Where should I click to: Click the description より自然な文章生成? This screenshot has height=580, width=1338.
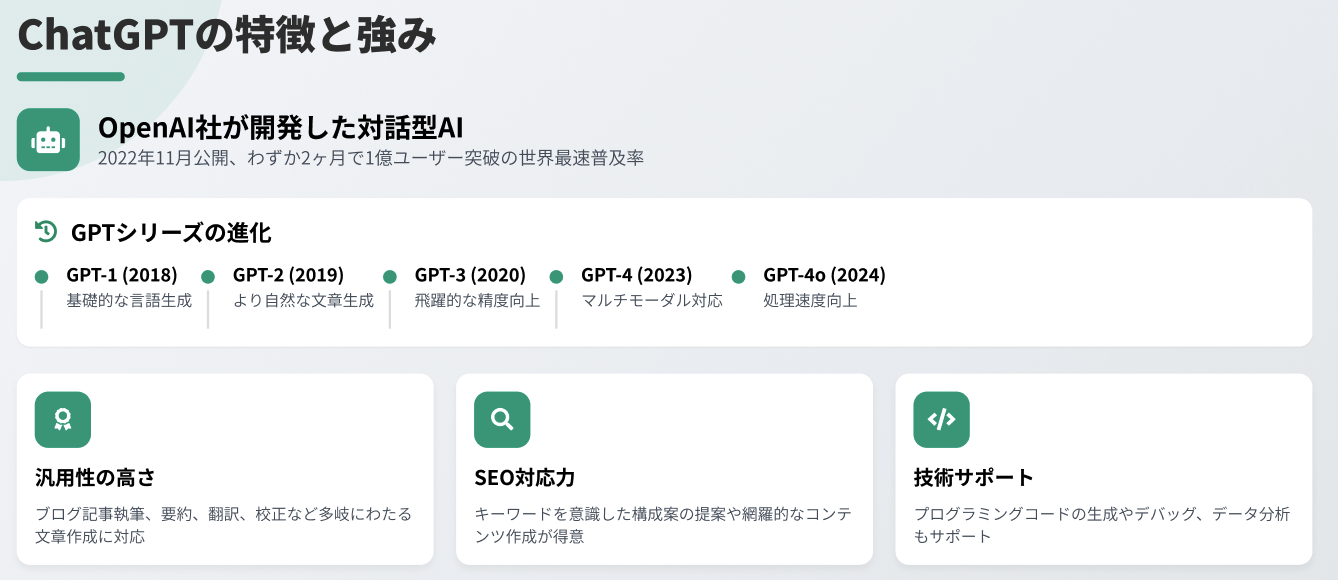(x=303, y=300)
